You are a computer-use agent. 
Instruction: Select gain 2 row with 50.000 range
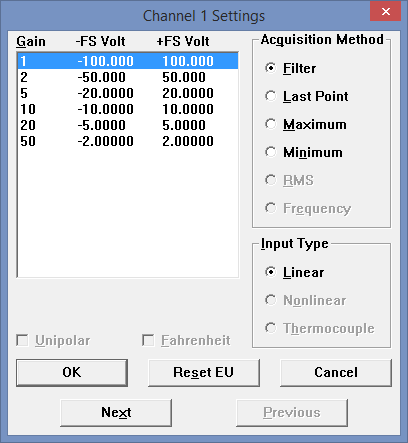(128, 77)
